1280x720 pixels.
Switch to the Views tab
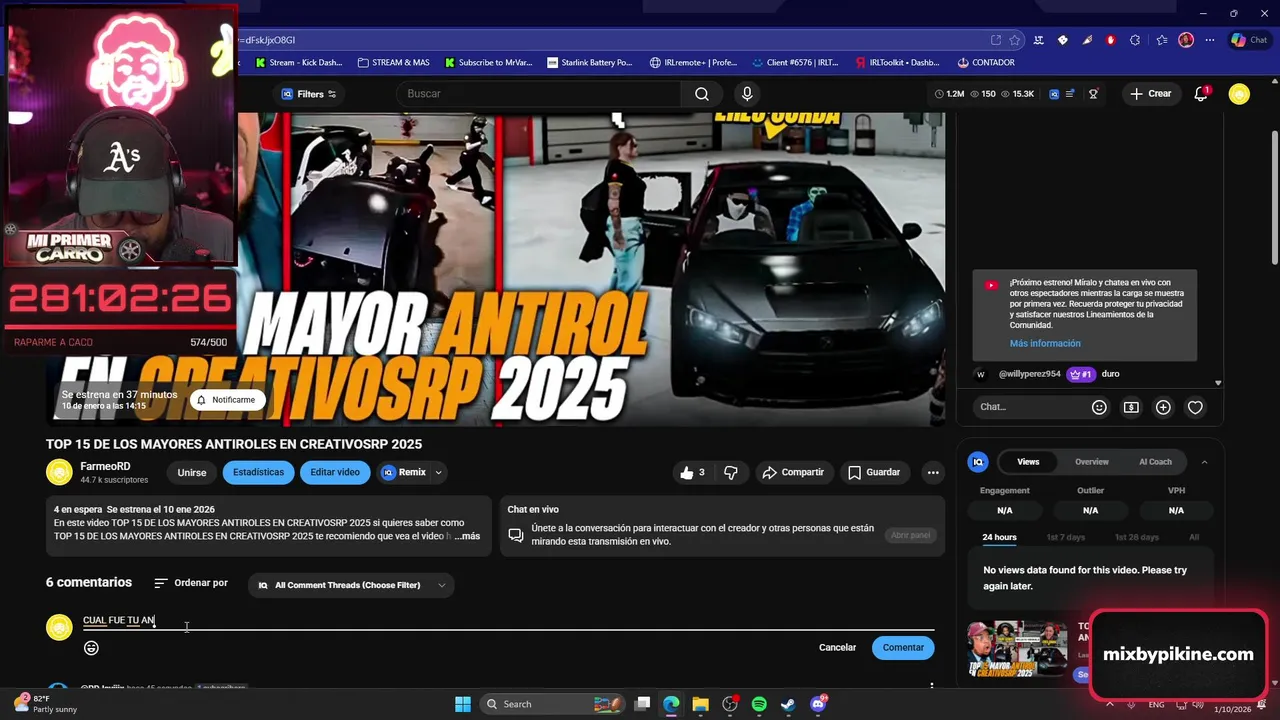click(1028, 462)
